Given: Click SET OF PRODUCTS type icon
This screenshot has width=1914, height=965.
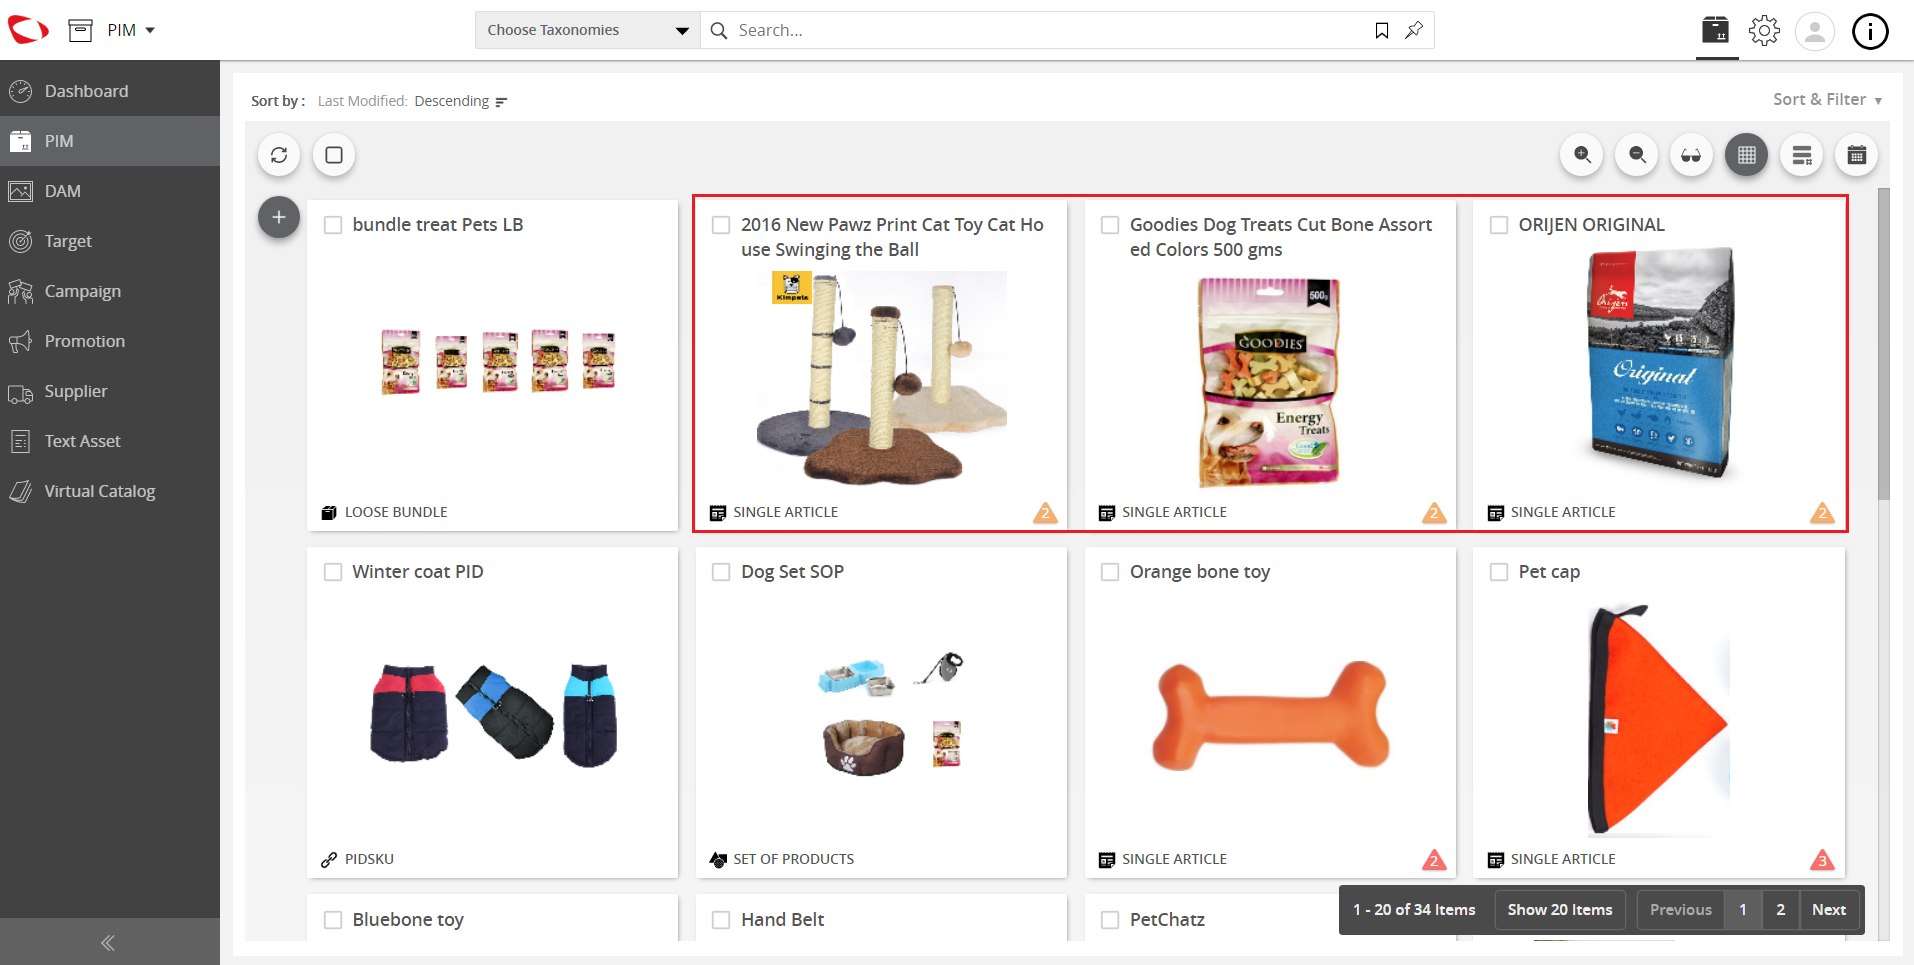Looking at the screenshot, I should [718, 860].
